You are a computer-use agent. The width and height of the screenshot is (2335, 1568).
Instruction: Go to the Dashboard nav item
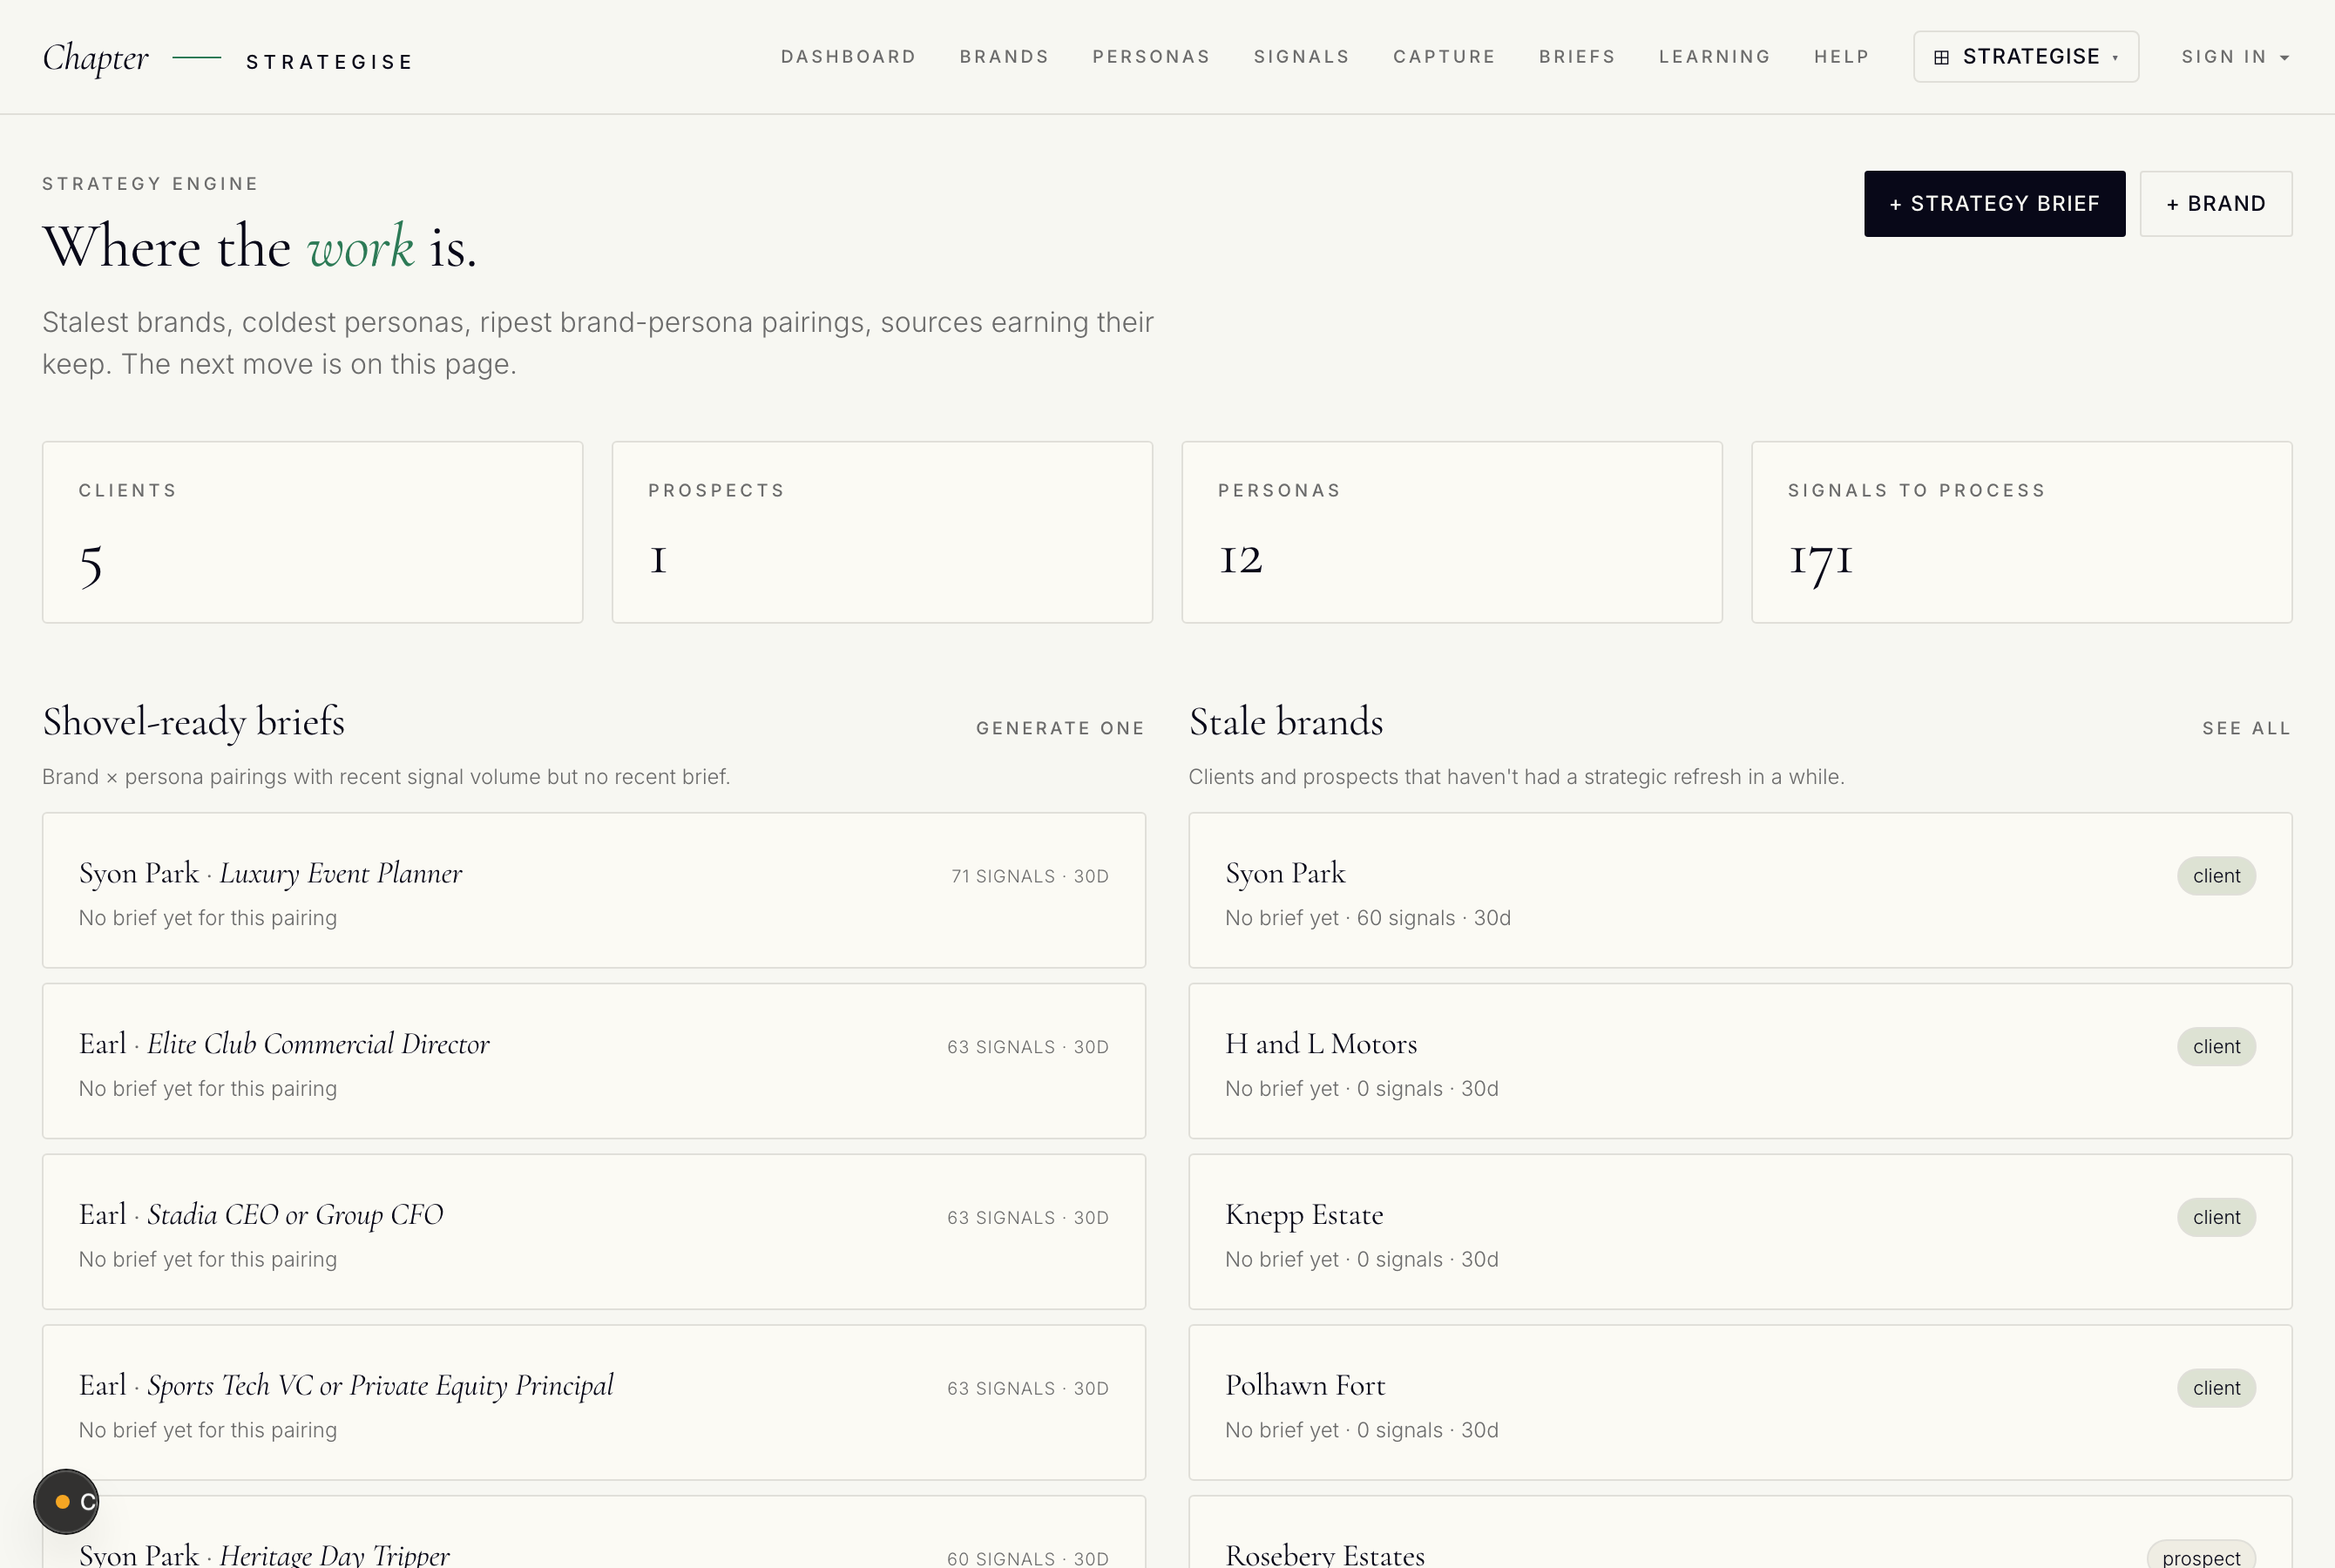pyautogui.click(x=848, y=57)
